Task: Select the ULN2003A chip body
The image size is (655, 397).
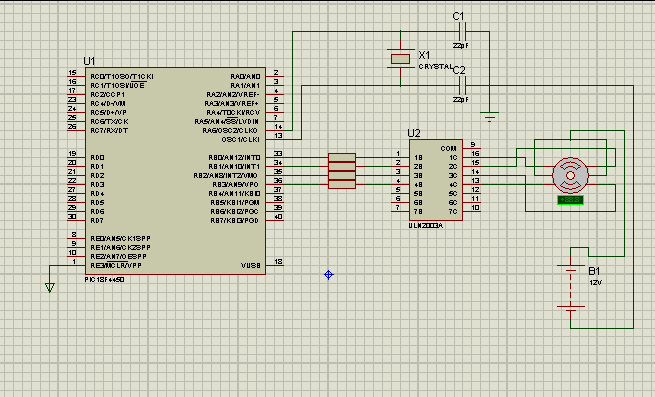Action: (436, 180)
